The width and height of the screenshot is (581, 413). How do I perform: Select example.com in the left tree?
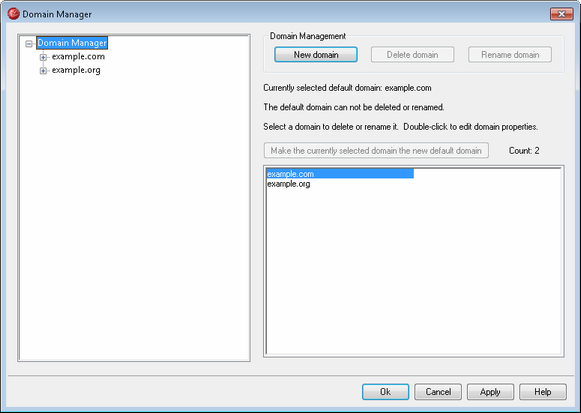[78, 57]
